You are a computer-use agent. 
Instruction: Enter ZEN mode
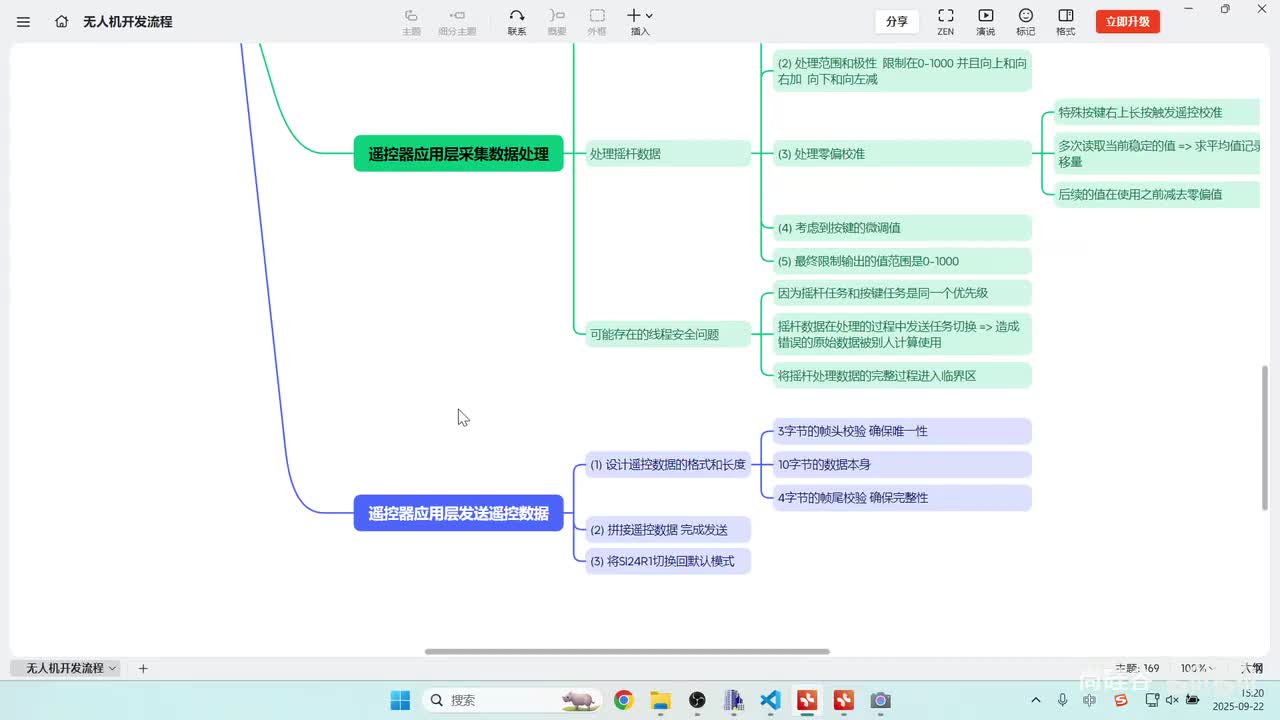click(945, 22)
